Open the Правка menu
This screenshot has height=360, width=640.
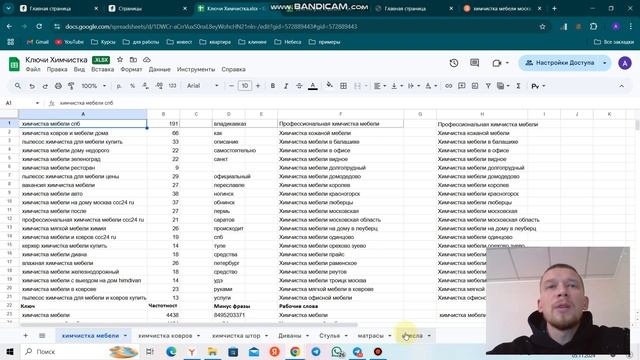57,69
